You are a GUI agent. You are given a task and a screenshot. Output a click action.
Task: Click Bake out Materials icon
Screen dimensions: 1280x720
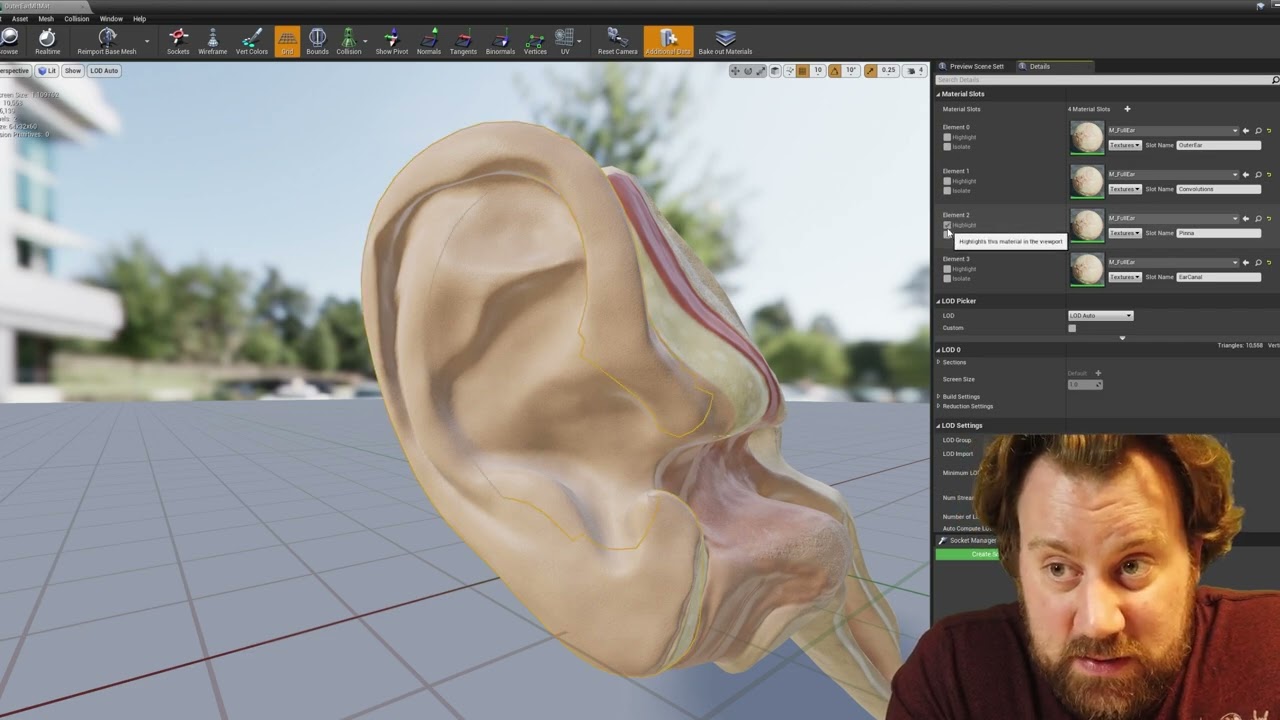click(725, 39)
